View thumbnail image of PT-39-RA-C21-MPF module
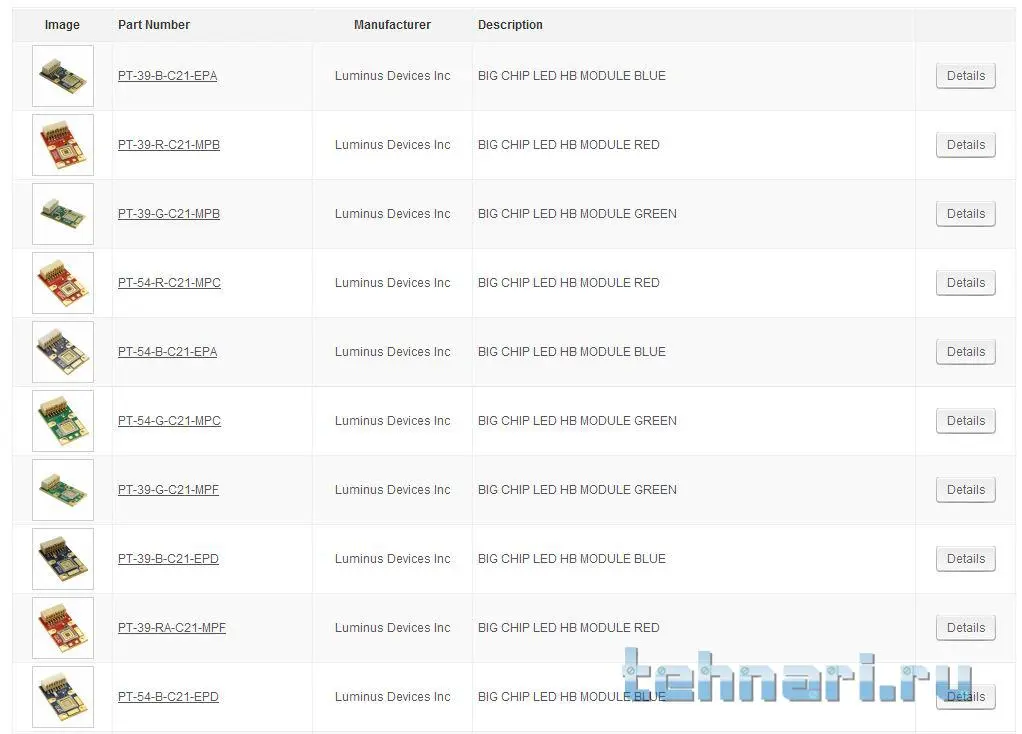1022x734 pixels. pos(63,628)
